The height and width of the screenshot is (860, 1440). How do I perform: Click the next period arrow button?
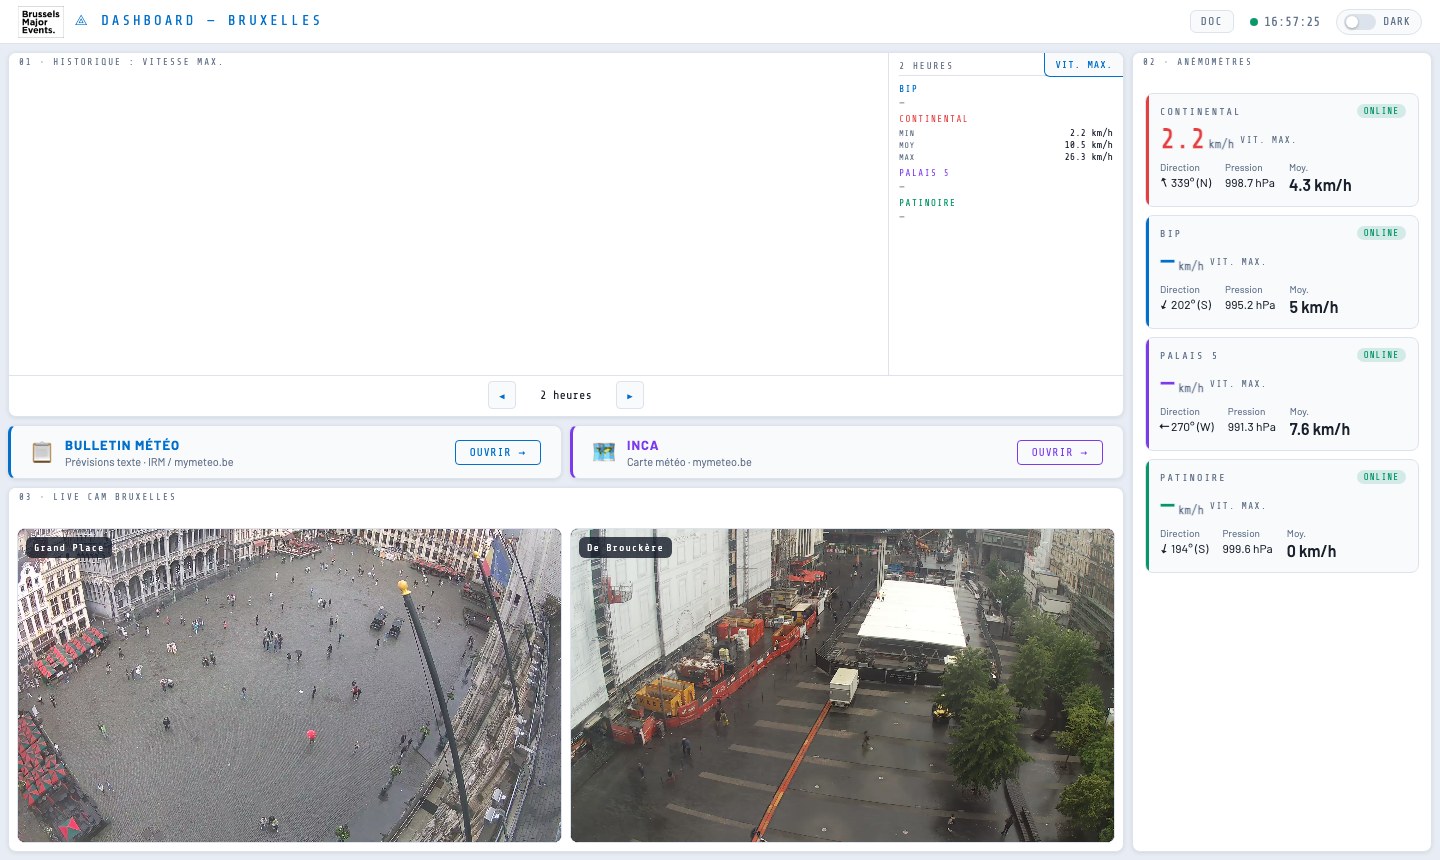[x=629, y=395]
